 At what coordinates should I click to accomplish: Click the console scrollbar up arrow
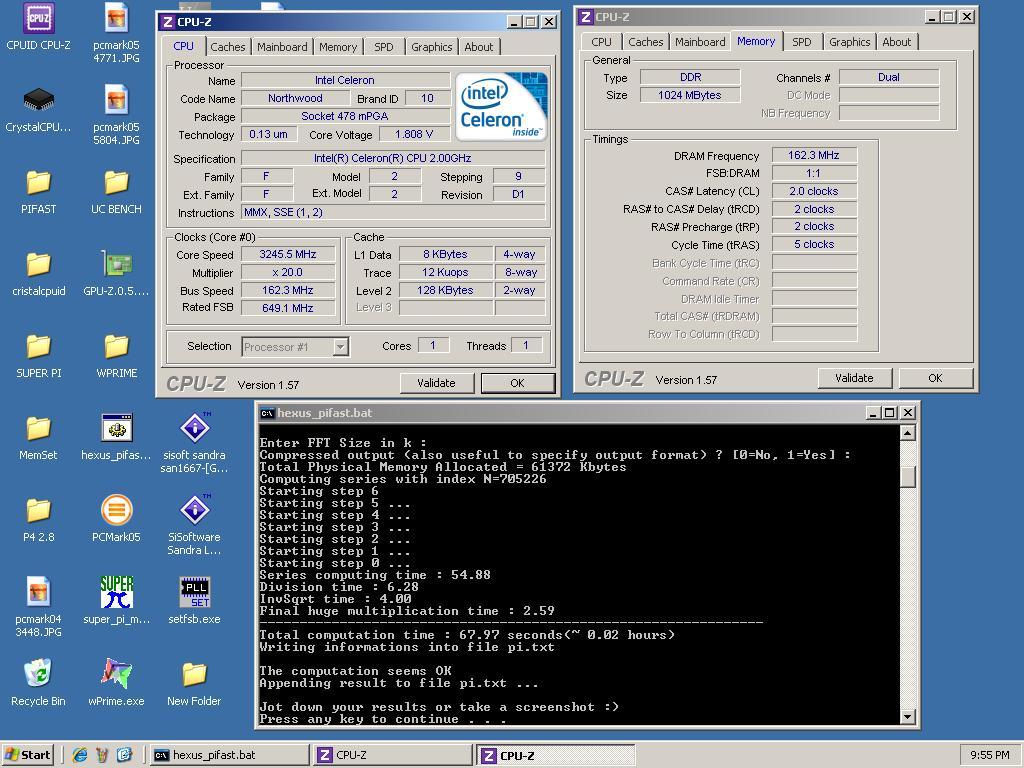coord(907,433)
